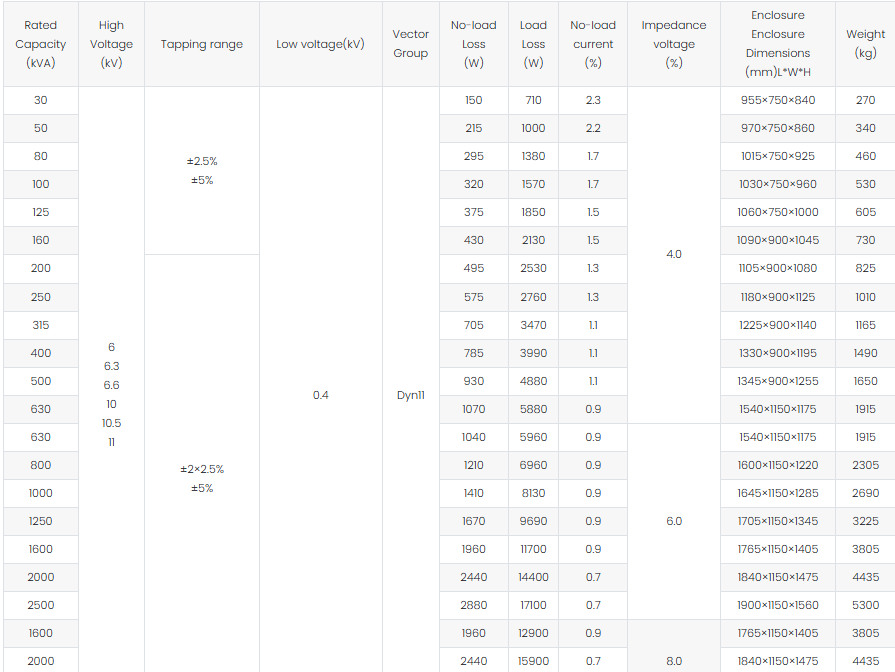The height and width of the screenshot is (672, 895).
Task: Select the 1900×1150×1560 dimensions cell
Action: 778,605
